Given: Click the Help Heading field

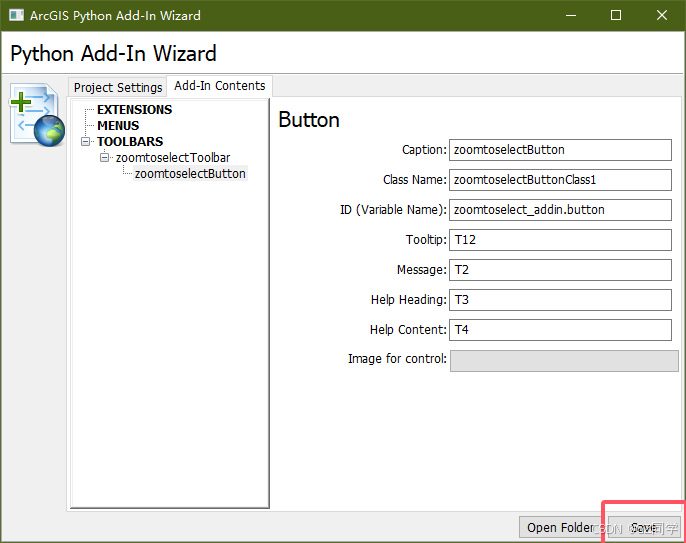Looking at the screenshot, I should pyautogui.click(x=560, y=300).
